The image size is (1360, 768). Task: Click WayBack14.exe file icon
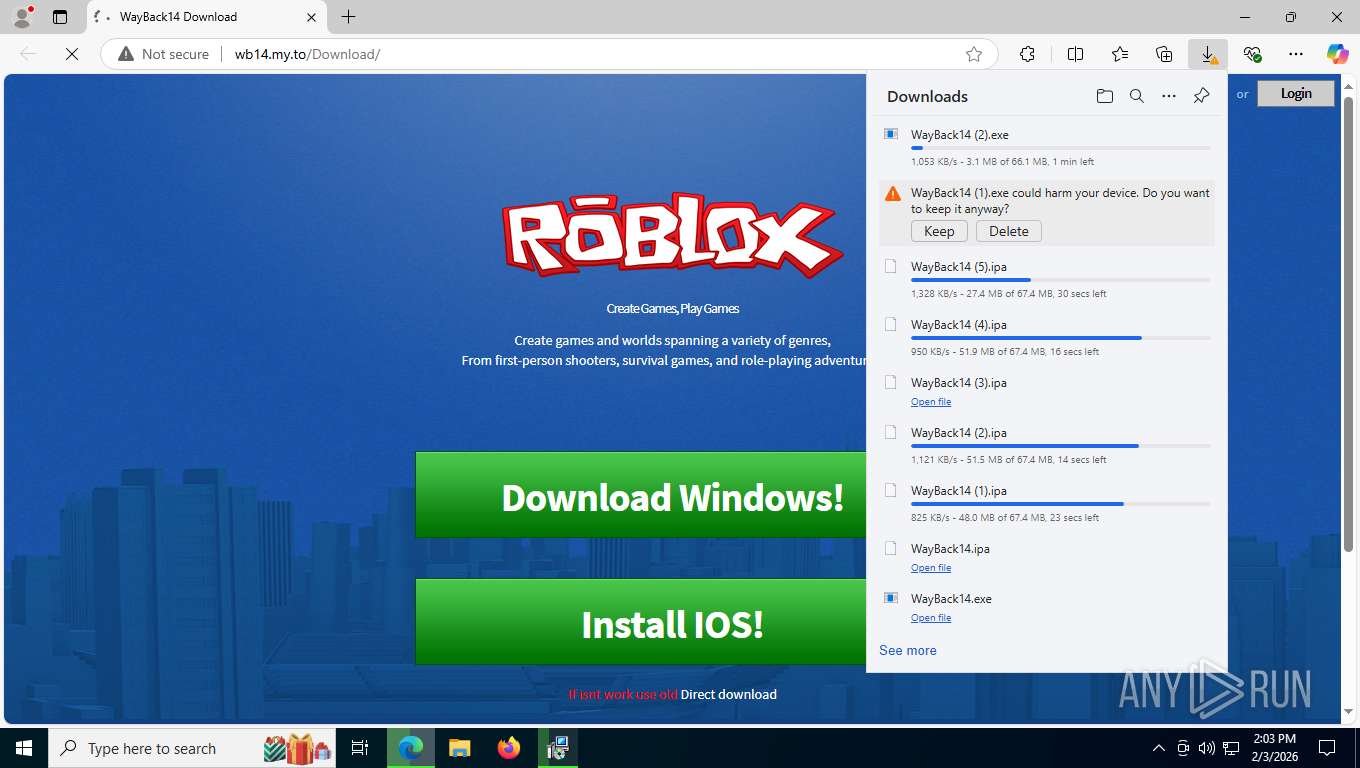(x=891, y=598)
